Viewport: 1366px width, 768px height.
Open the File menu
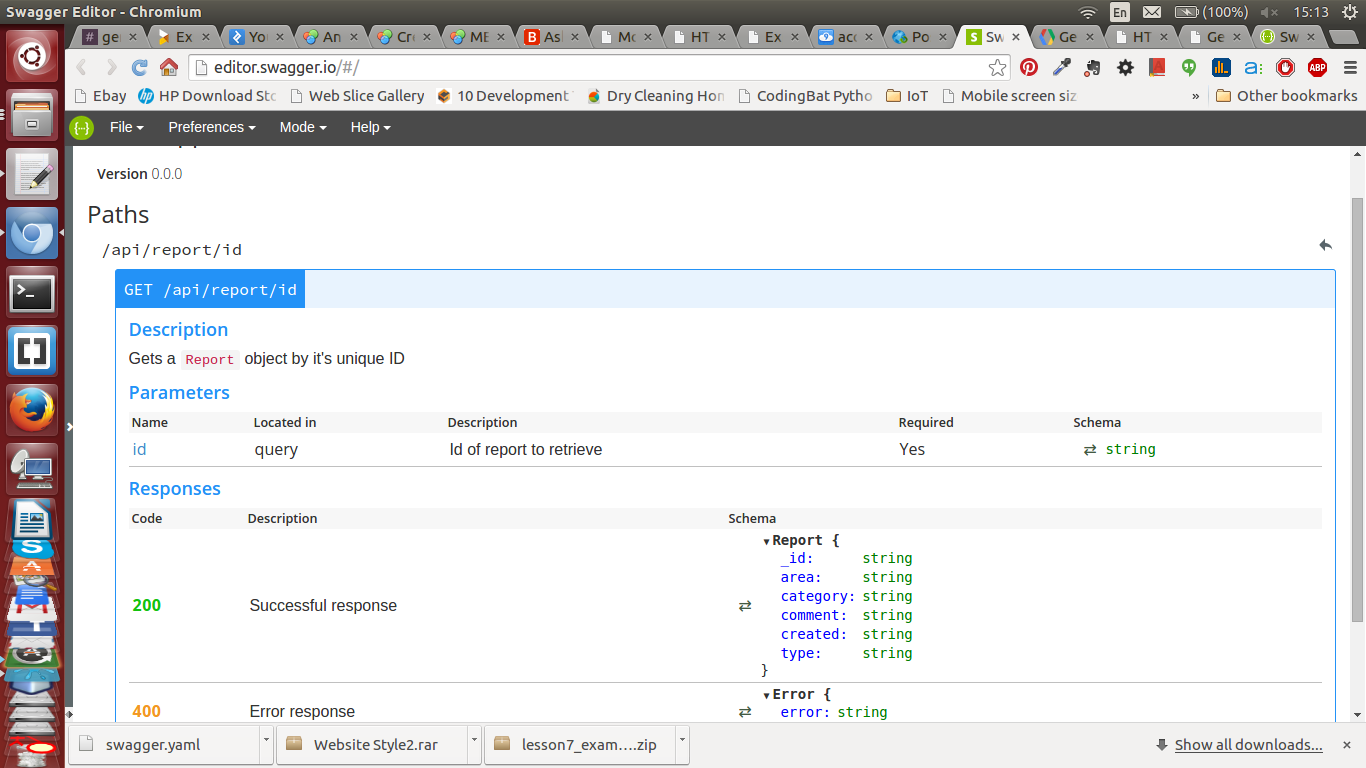pyautogui.click(x=127, y=127)
